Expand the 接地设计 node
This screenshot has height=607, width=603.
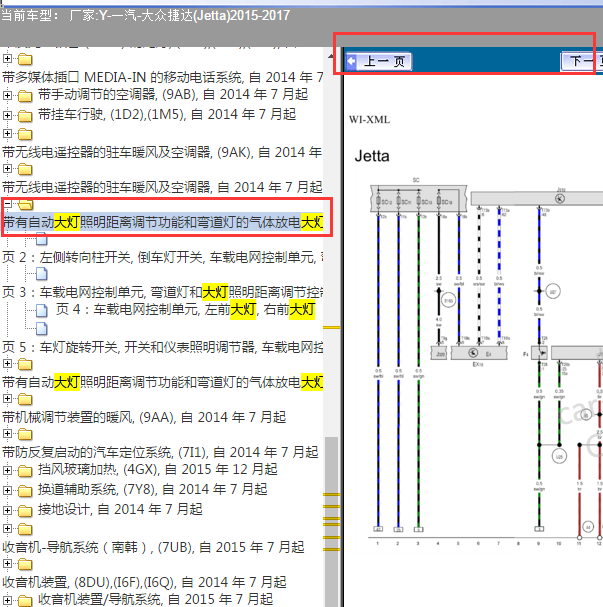pyautogui.click(x=7, y=510)
